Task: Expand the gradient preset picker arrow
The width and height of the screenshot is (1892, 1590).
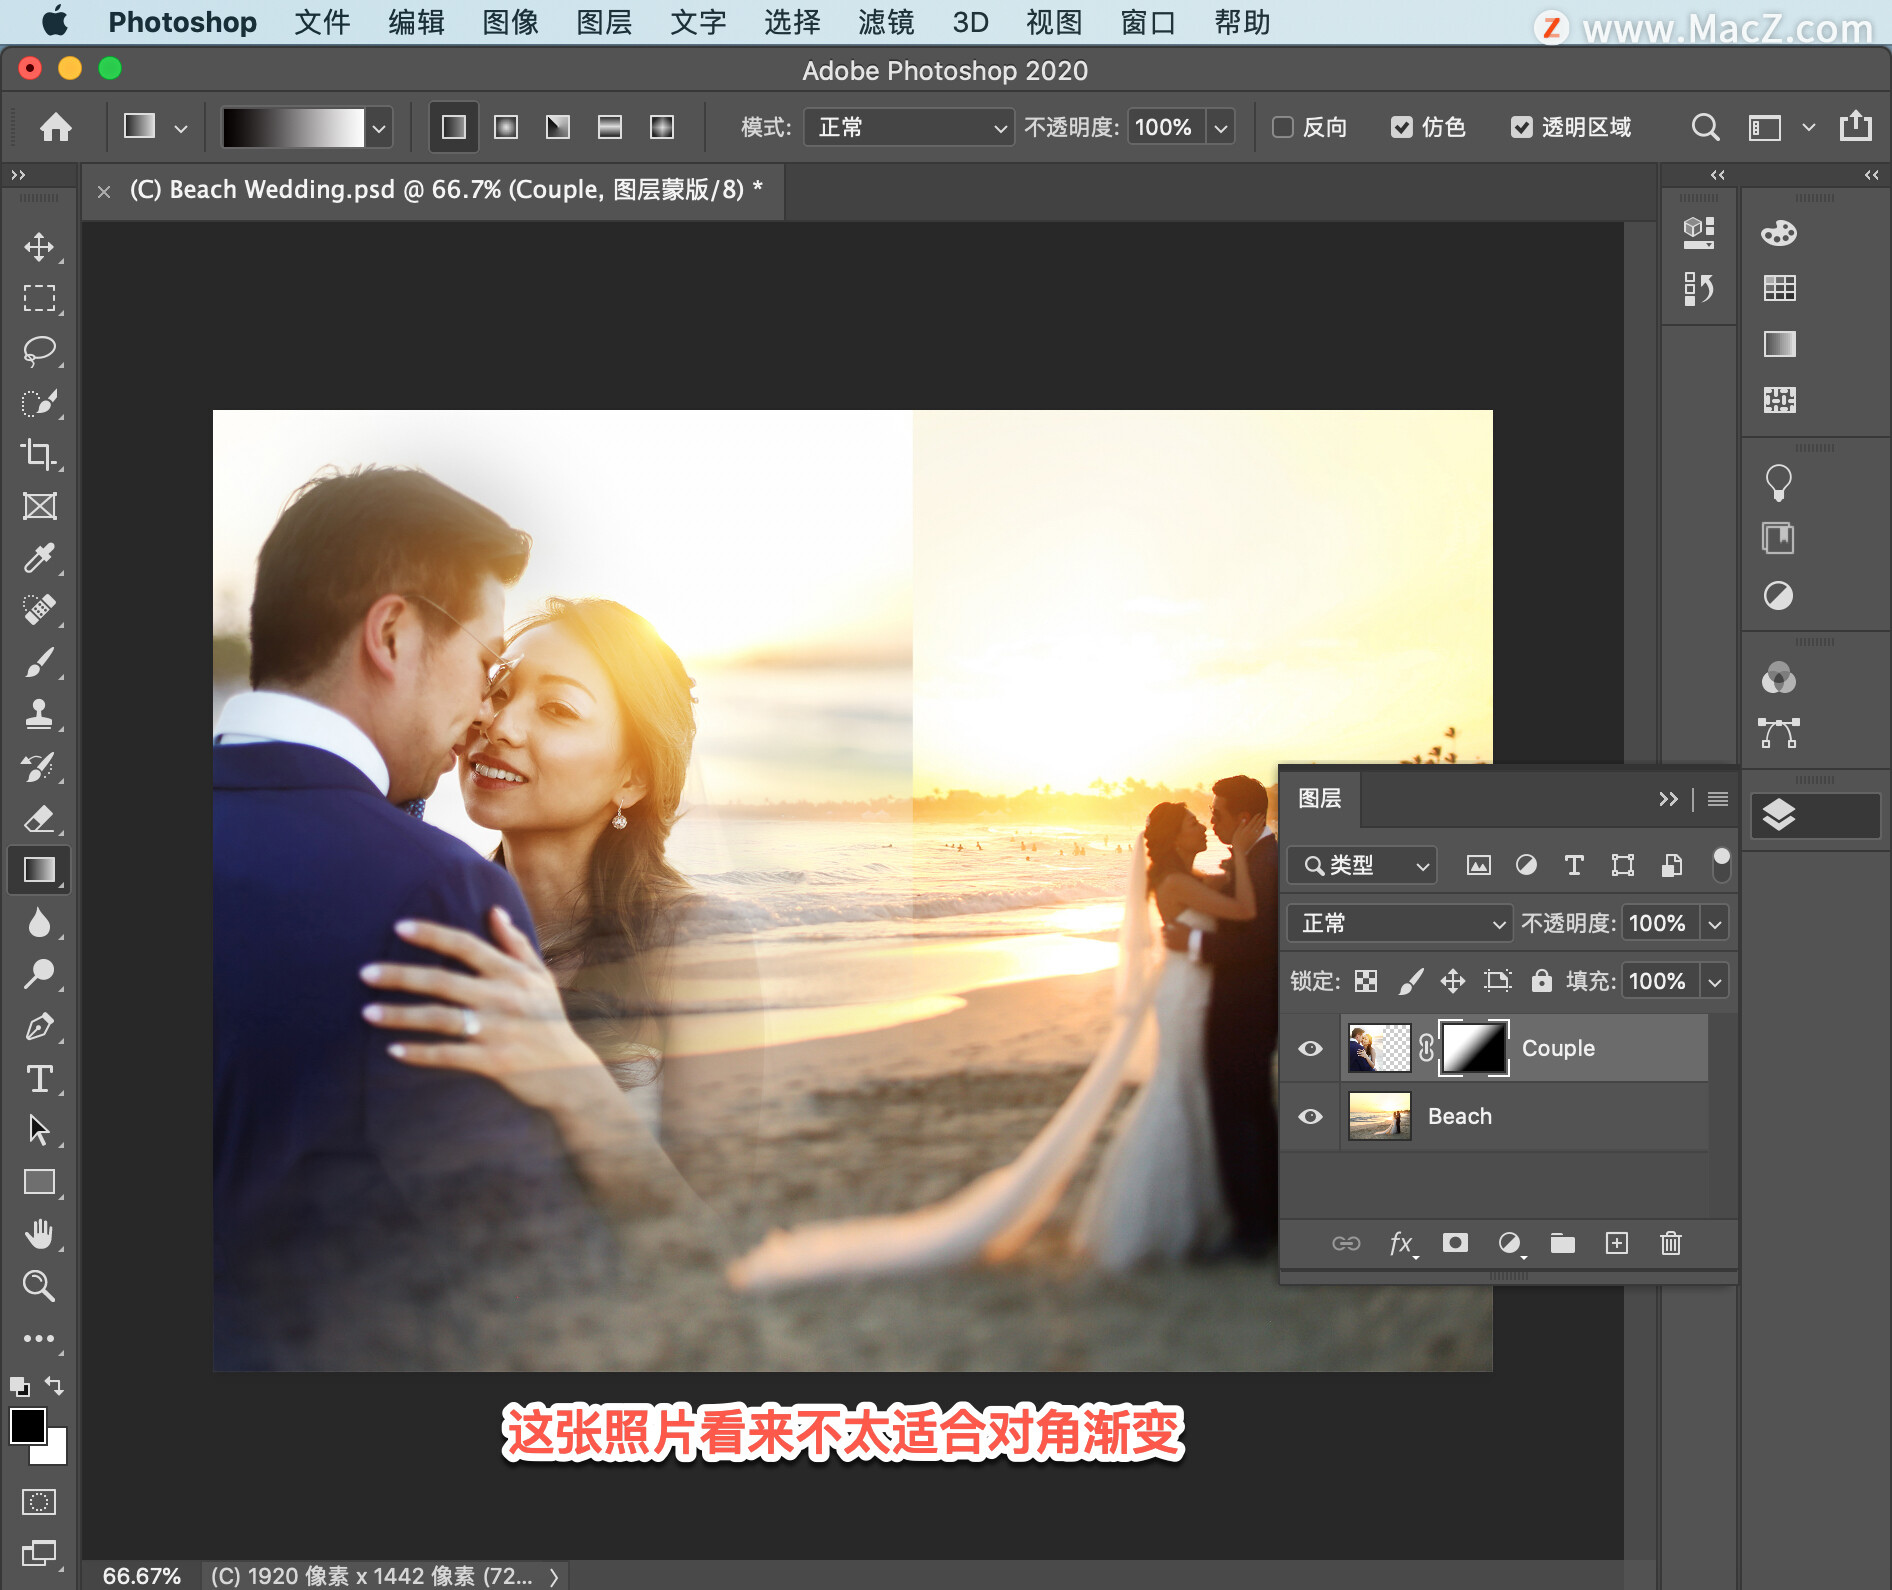Action: click(x=379, y=128)
